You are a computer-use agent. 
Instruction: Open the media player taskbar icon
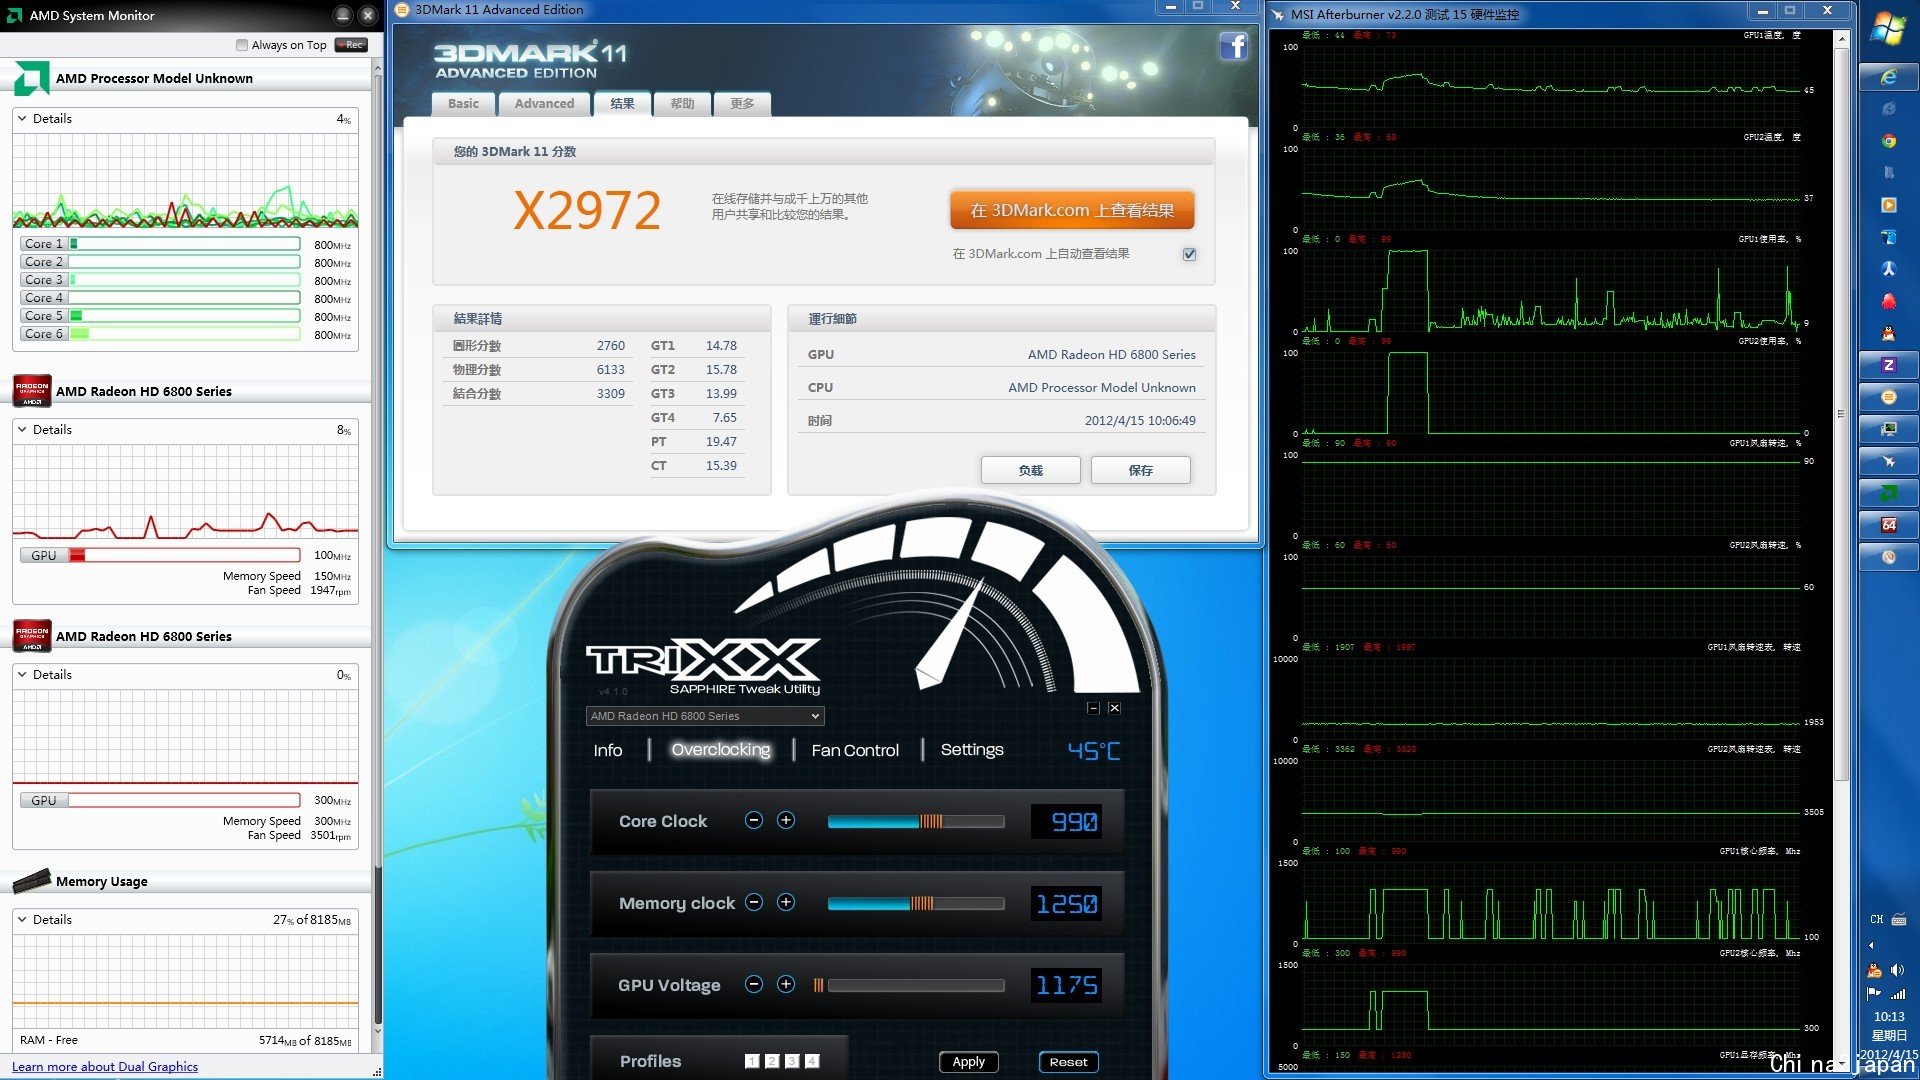1888,205
